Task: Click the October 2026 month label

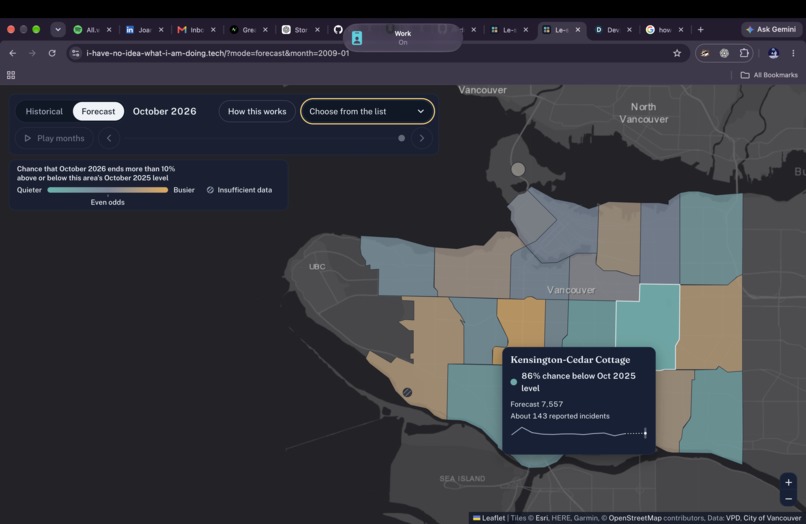Action: pos(164,111)
